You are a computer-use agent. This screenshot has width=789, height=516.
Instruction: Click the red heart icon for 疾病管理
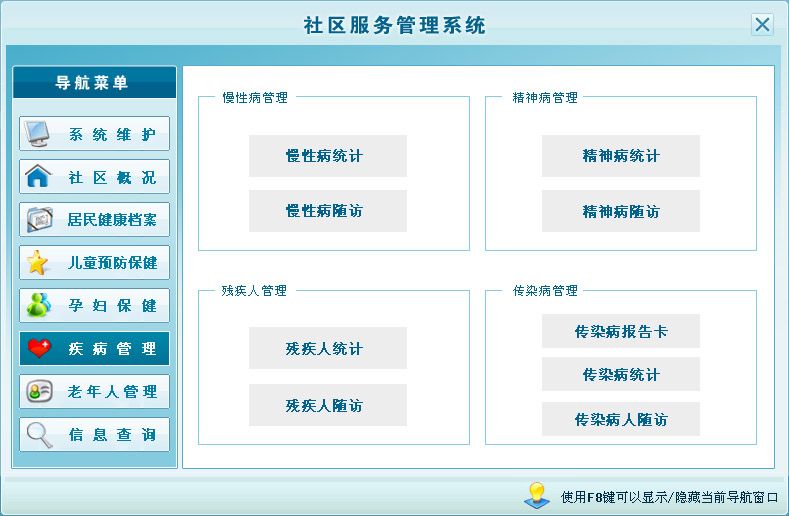[39, 348]
